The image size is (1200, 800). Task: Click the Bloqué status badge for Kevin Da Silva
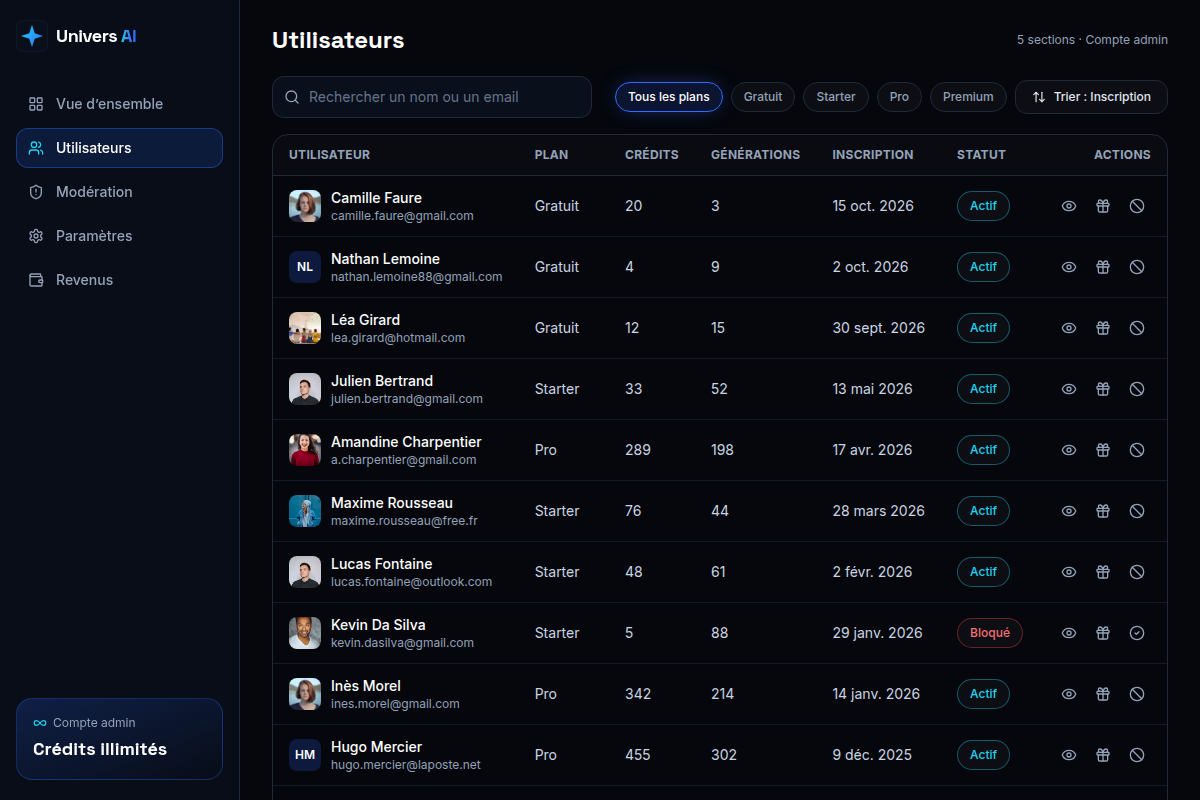click(990, 633)
